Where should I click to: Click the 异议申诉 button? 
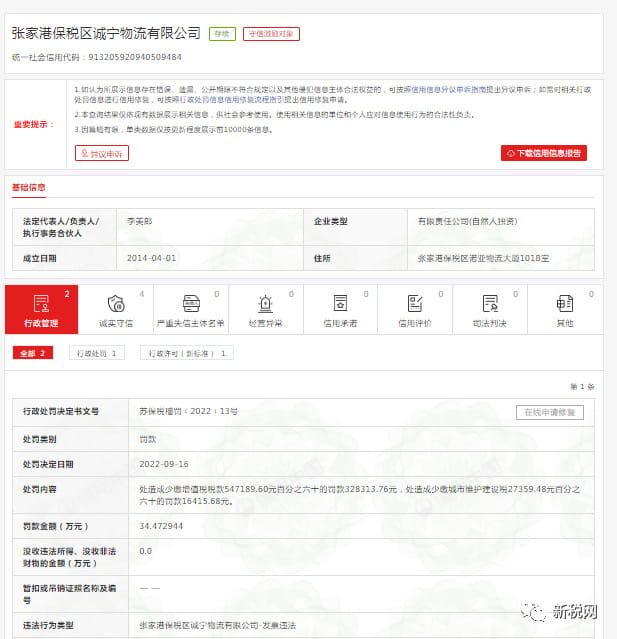102,153
